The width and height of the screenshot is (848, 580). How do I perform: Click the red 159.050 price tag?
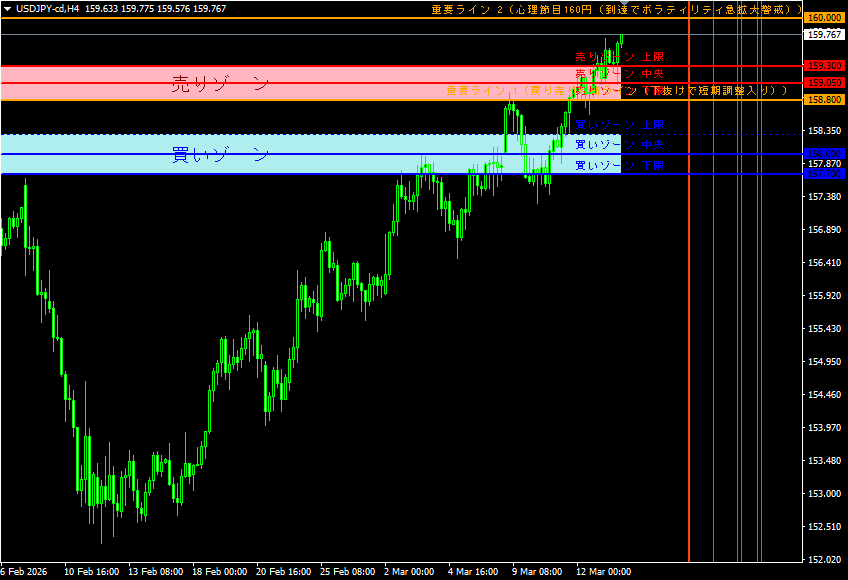click(x=825, y=82)
